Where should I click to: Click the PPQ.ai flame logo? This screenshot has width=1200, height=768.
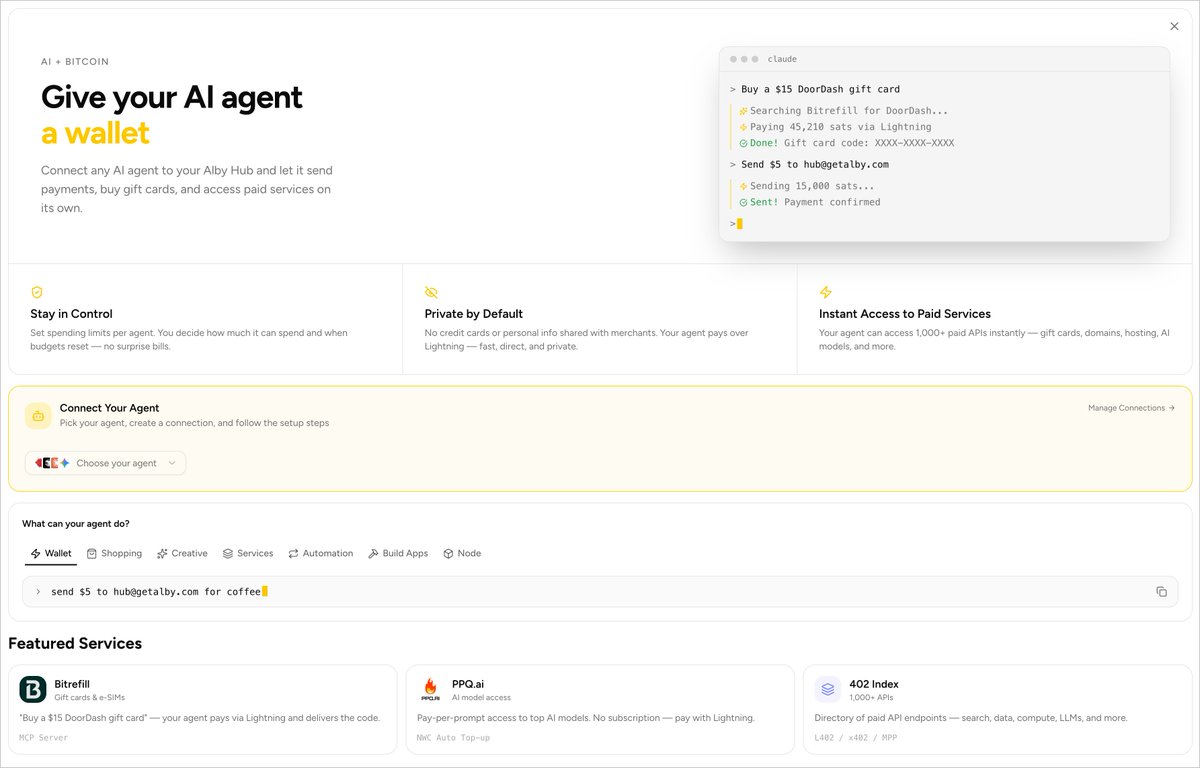[430, 690]
